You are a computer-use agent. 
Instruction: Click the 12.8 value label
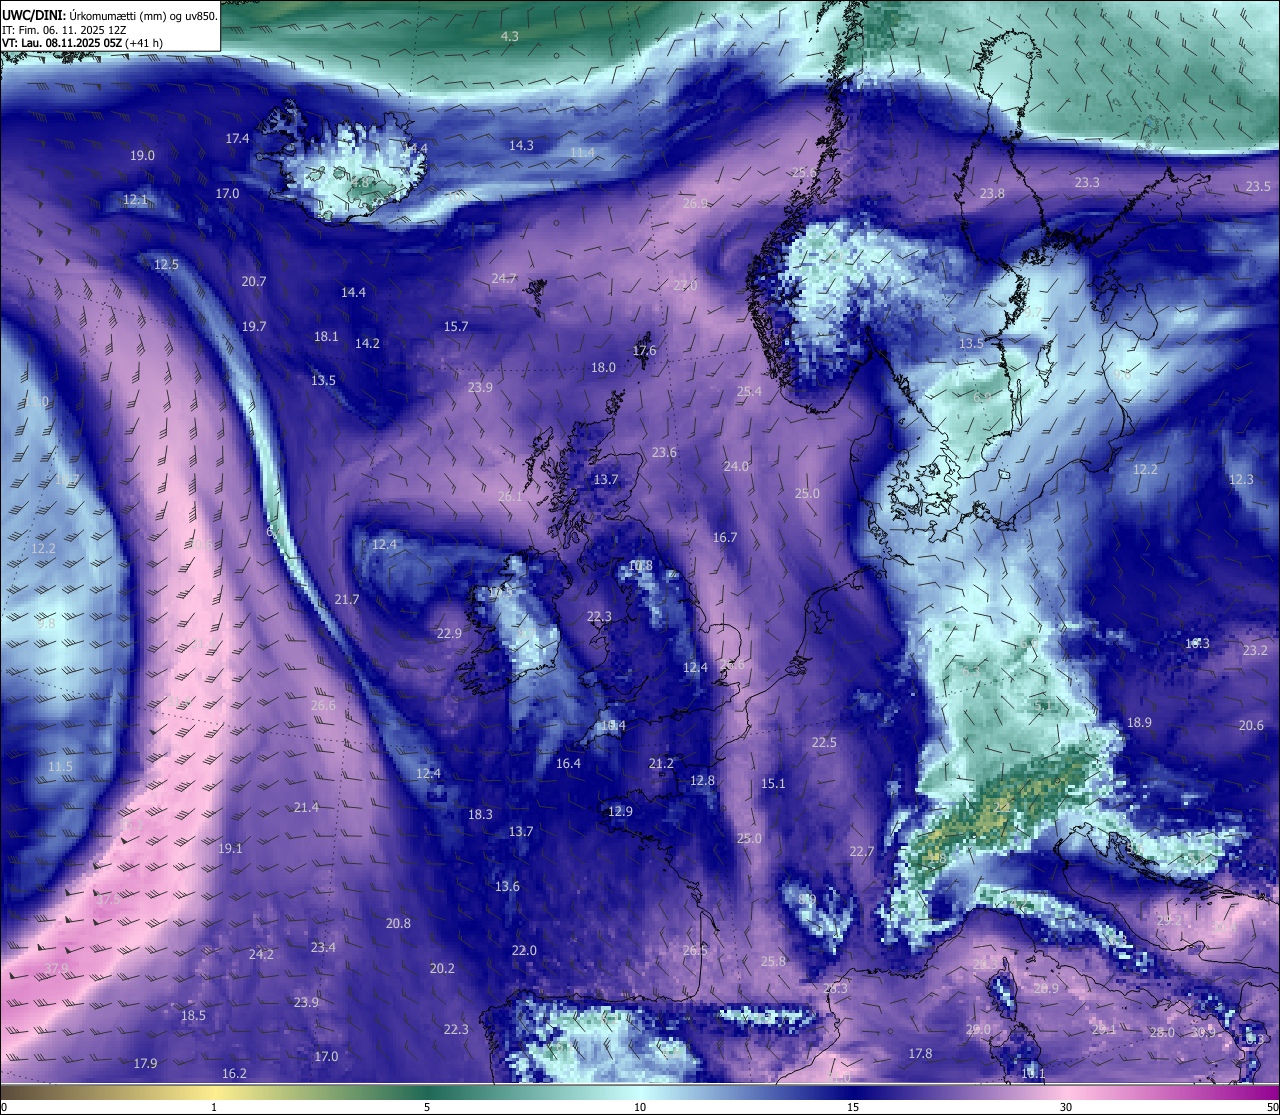click(x=702, y=781)
